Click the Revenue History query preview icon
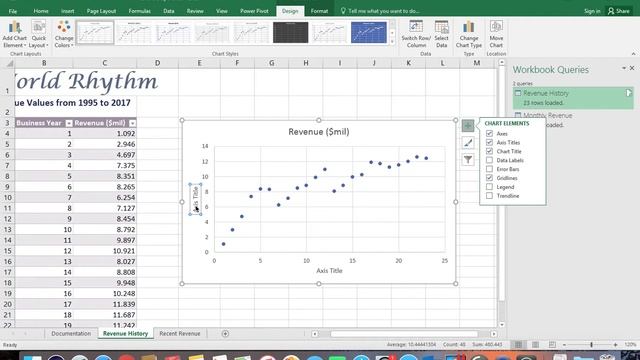This screenshot has width=640, height=360. pos(628,93)
